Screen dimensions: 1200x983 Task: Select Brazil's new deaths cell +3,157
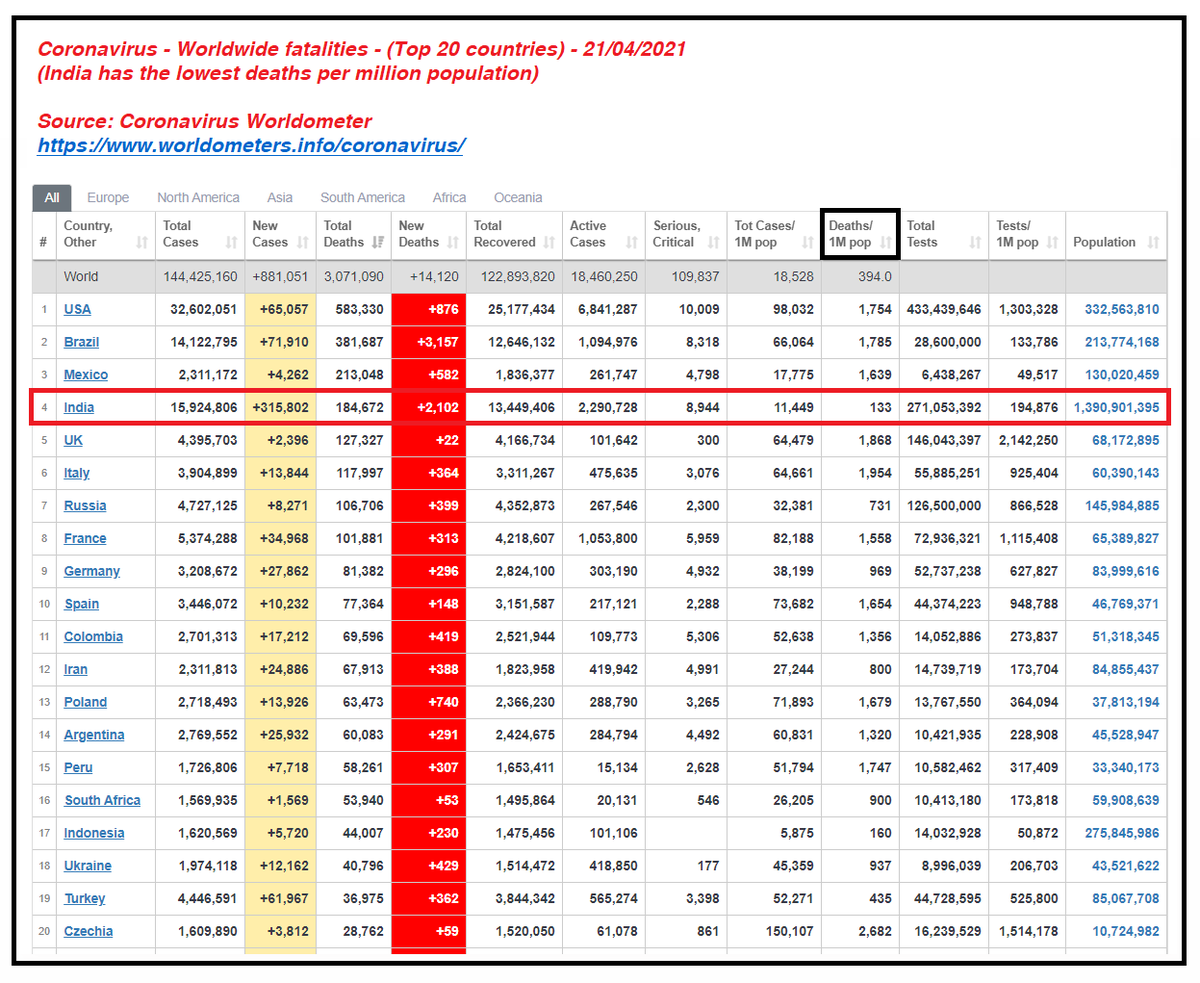(x=429, y=342)
